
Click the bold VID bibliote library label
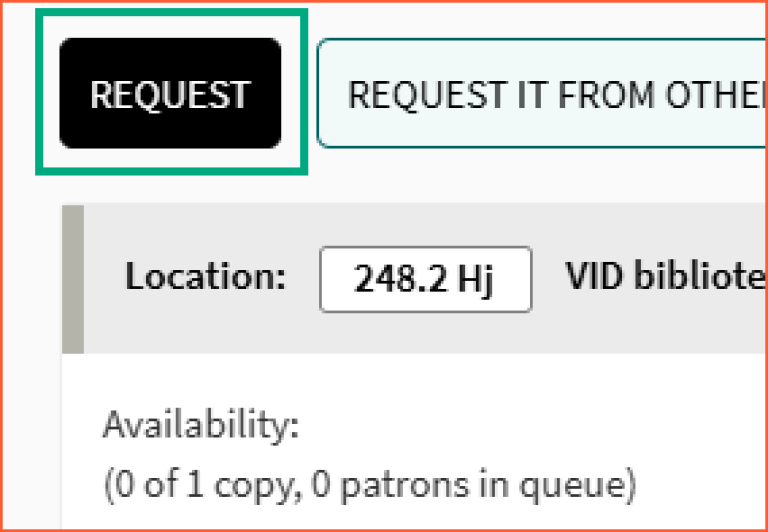click(x=666, y=276)
